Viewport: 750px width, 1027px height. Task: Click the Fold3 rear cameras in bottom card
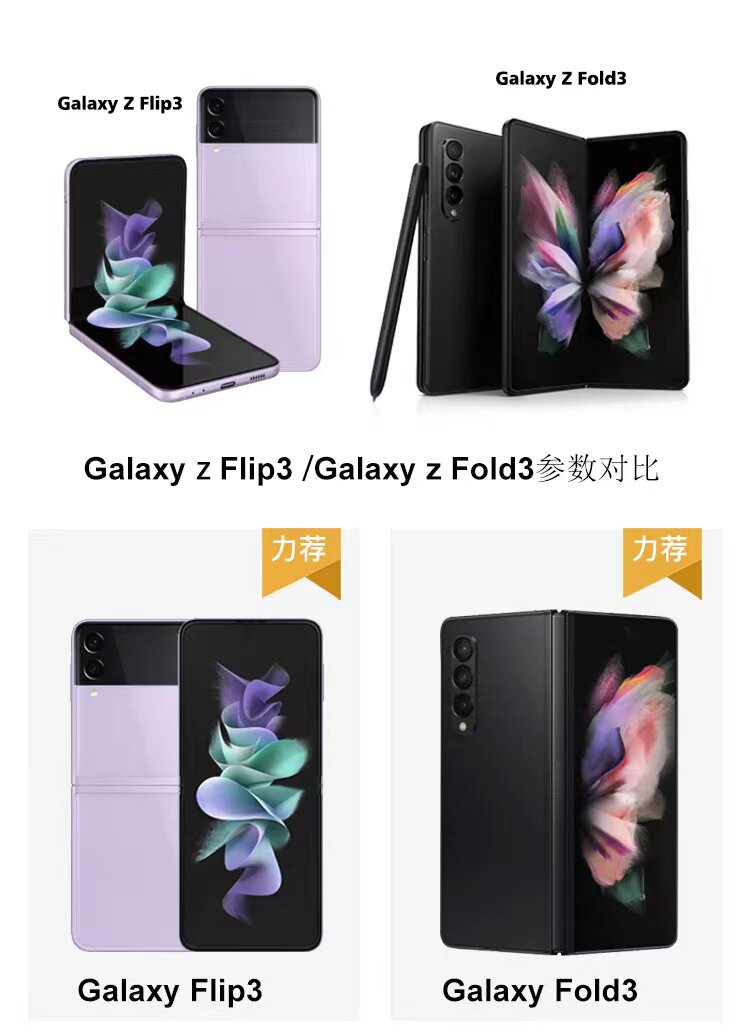pos(464,684)
